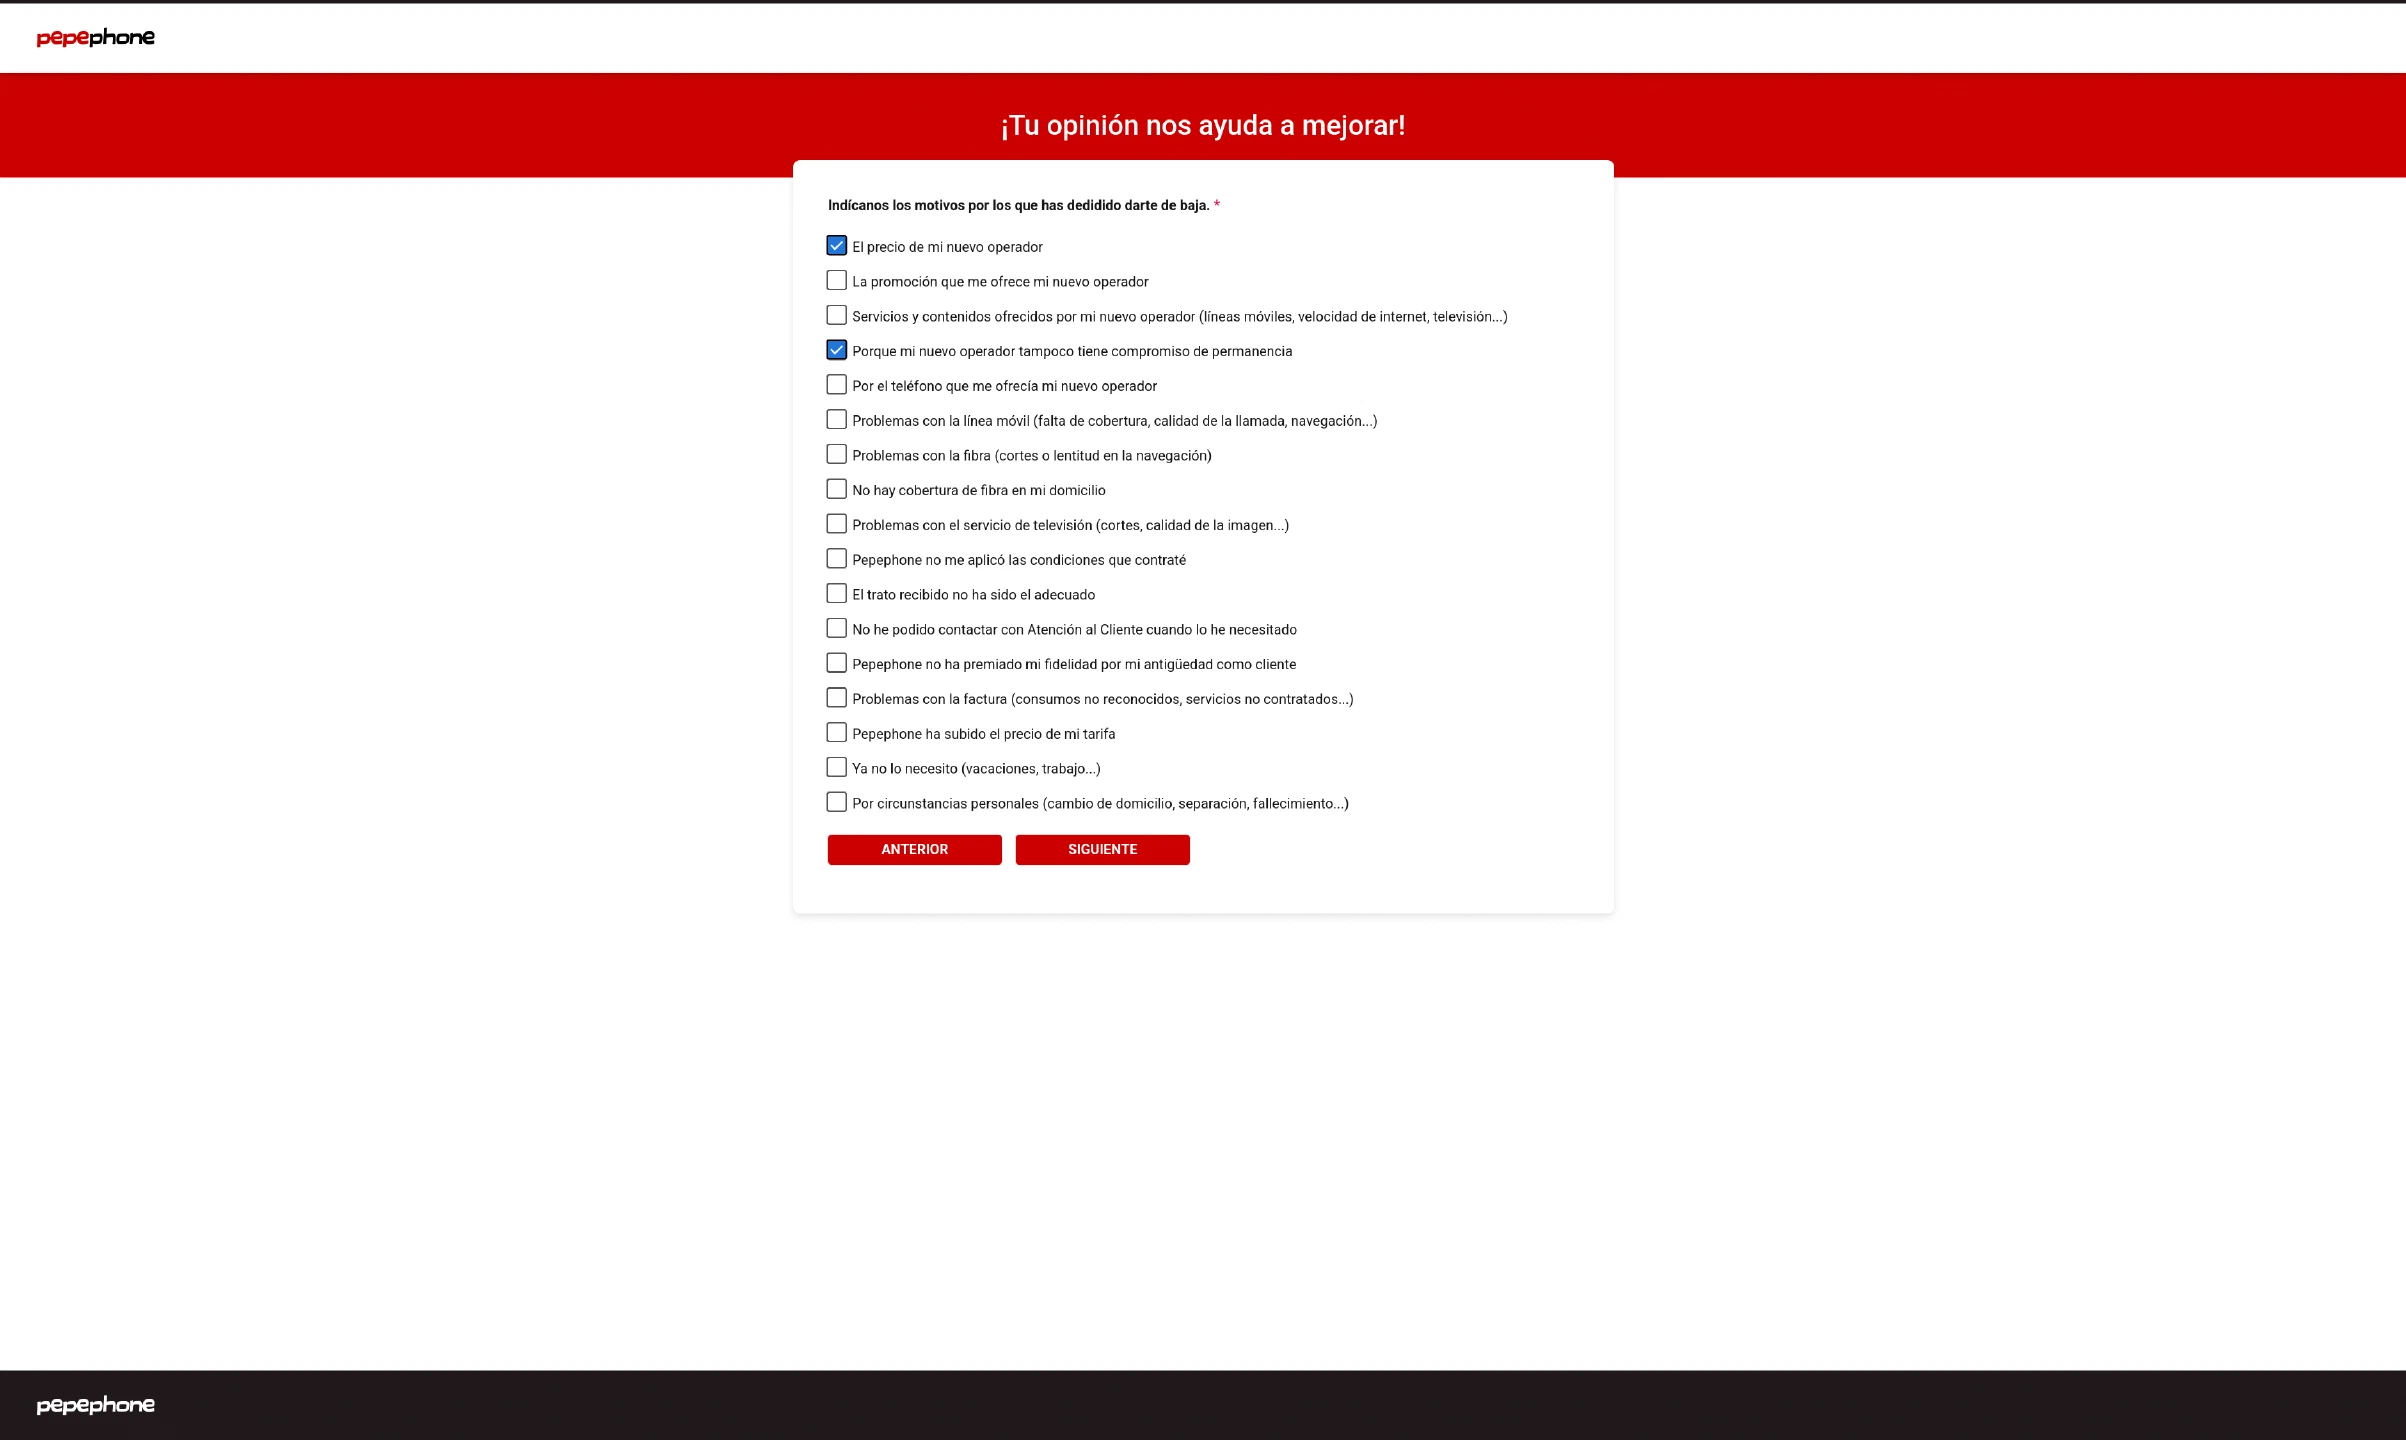
Task: Select 'No he podido contactar con Atención' box
Action: click(836, 628)
